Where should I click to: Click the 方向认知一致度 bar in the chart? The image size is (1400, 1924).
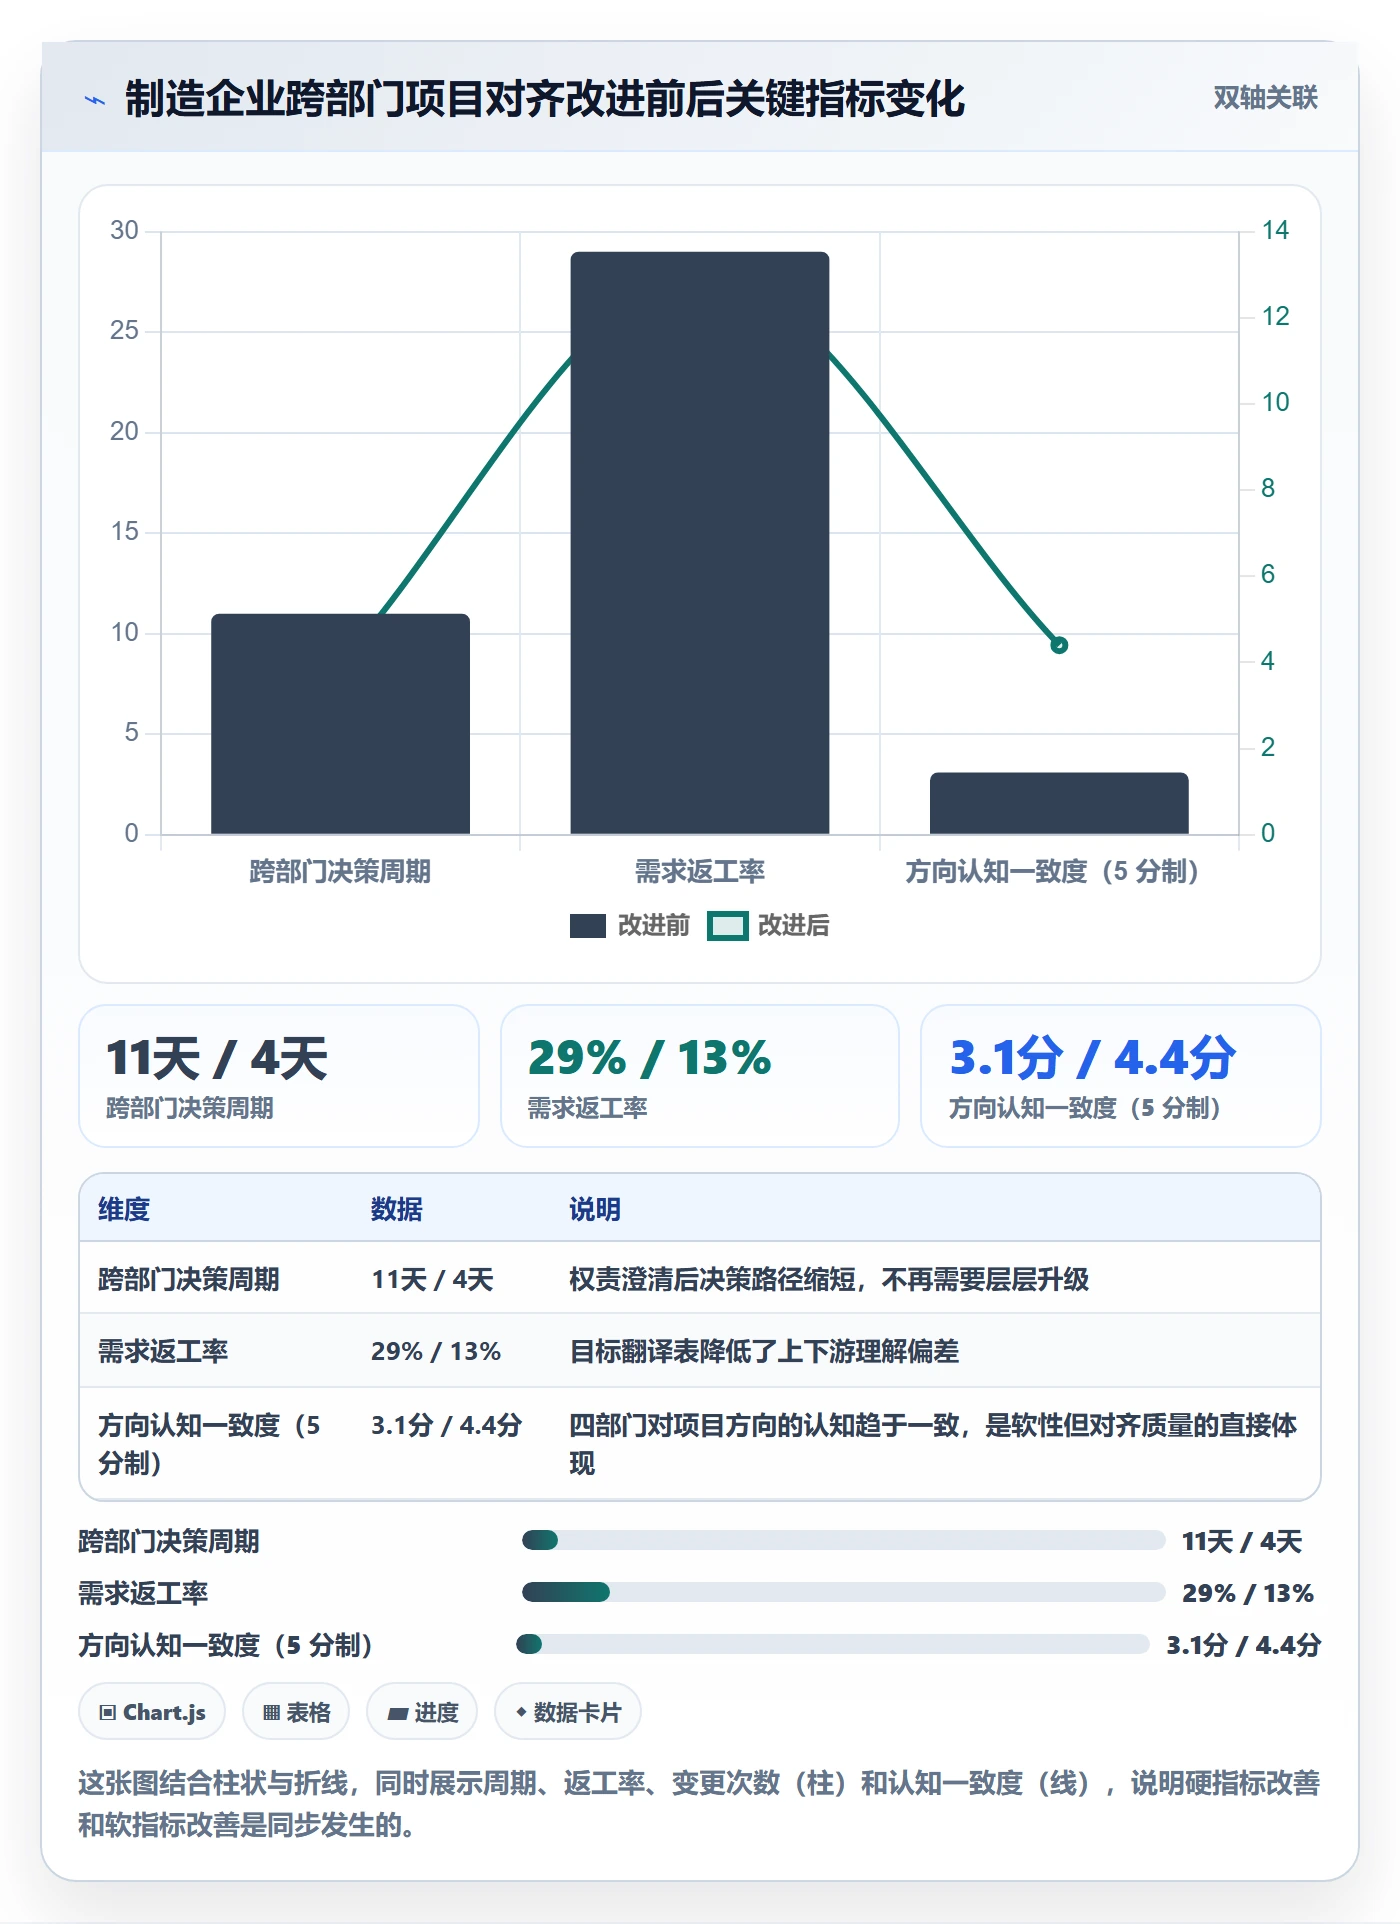click(x=1059, y=803)
